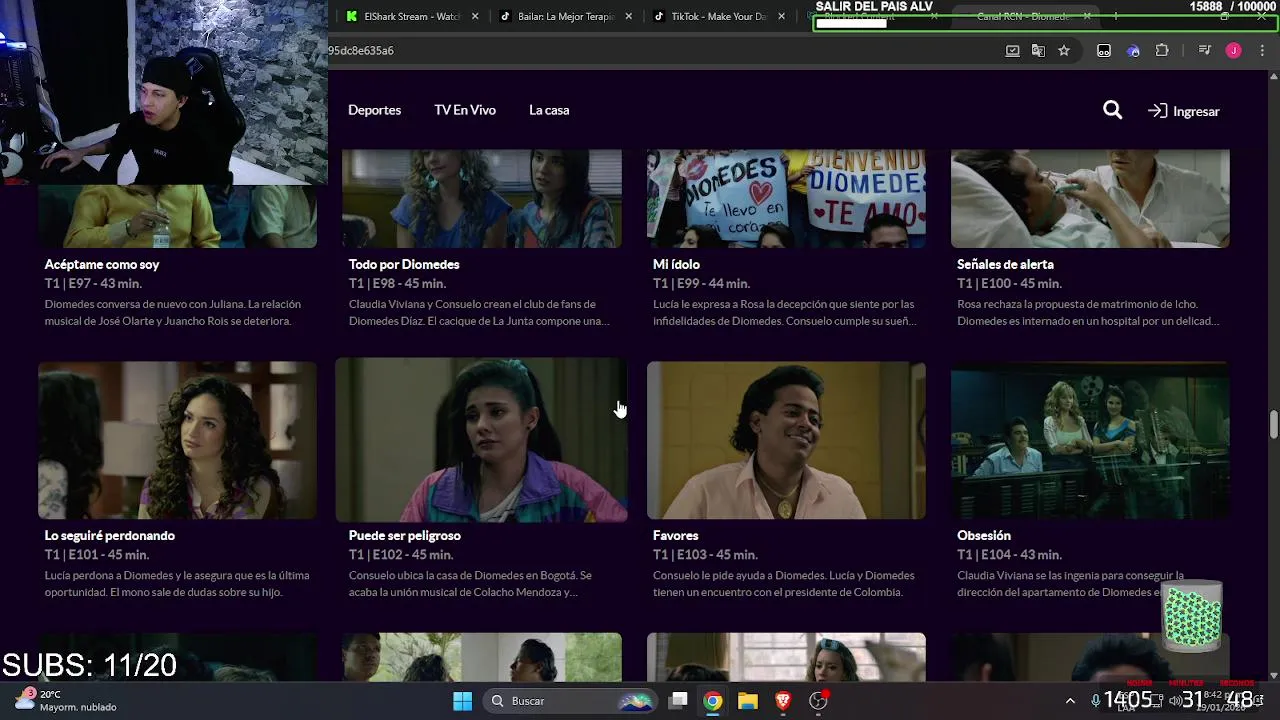Image resolution: width=1280 pixels, height=720 pixels.
Task: Open the translate page icon in address bar
Action: pyautogui.click(x=1038, y=50)
